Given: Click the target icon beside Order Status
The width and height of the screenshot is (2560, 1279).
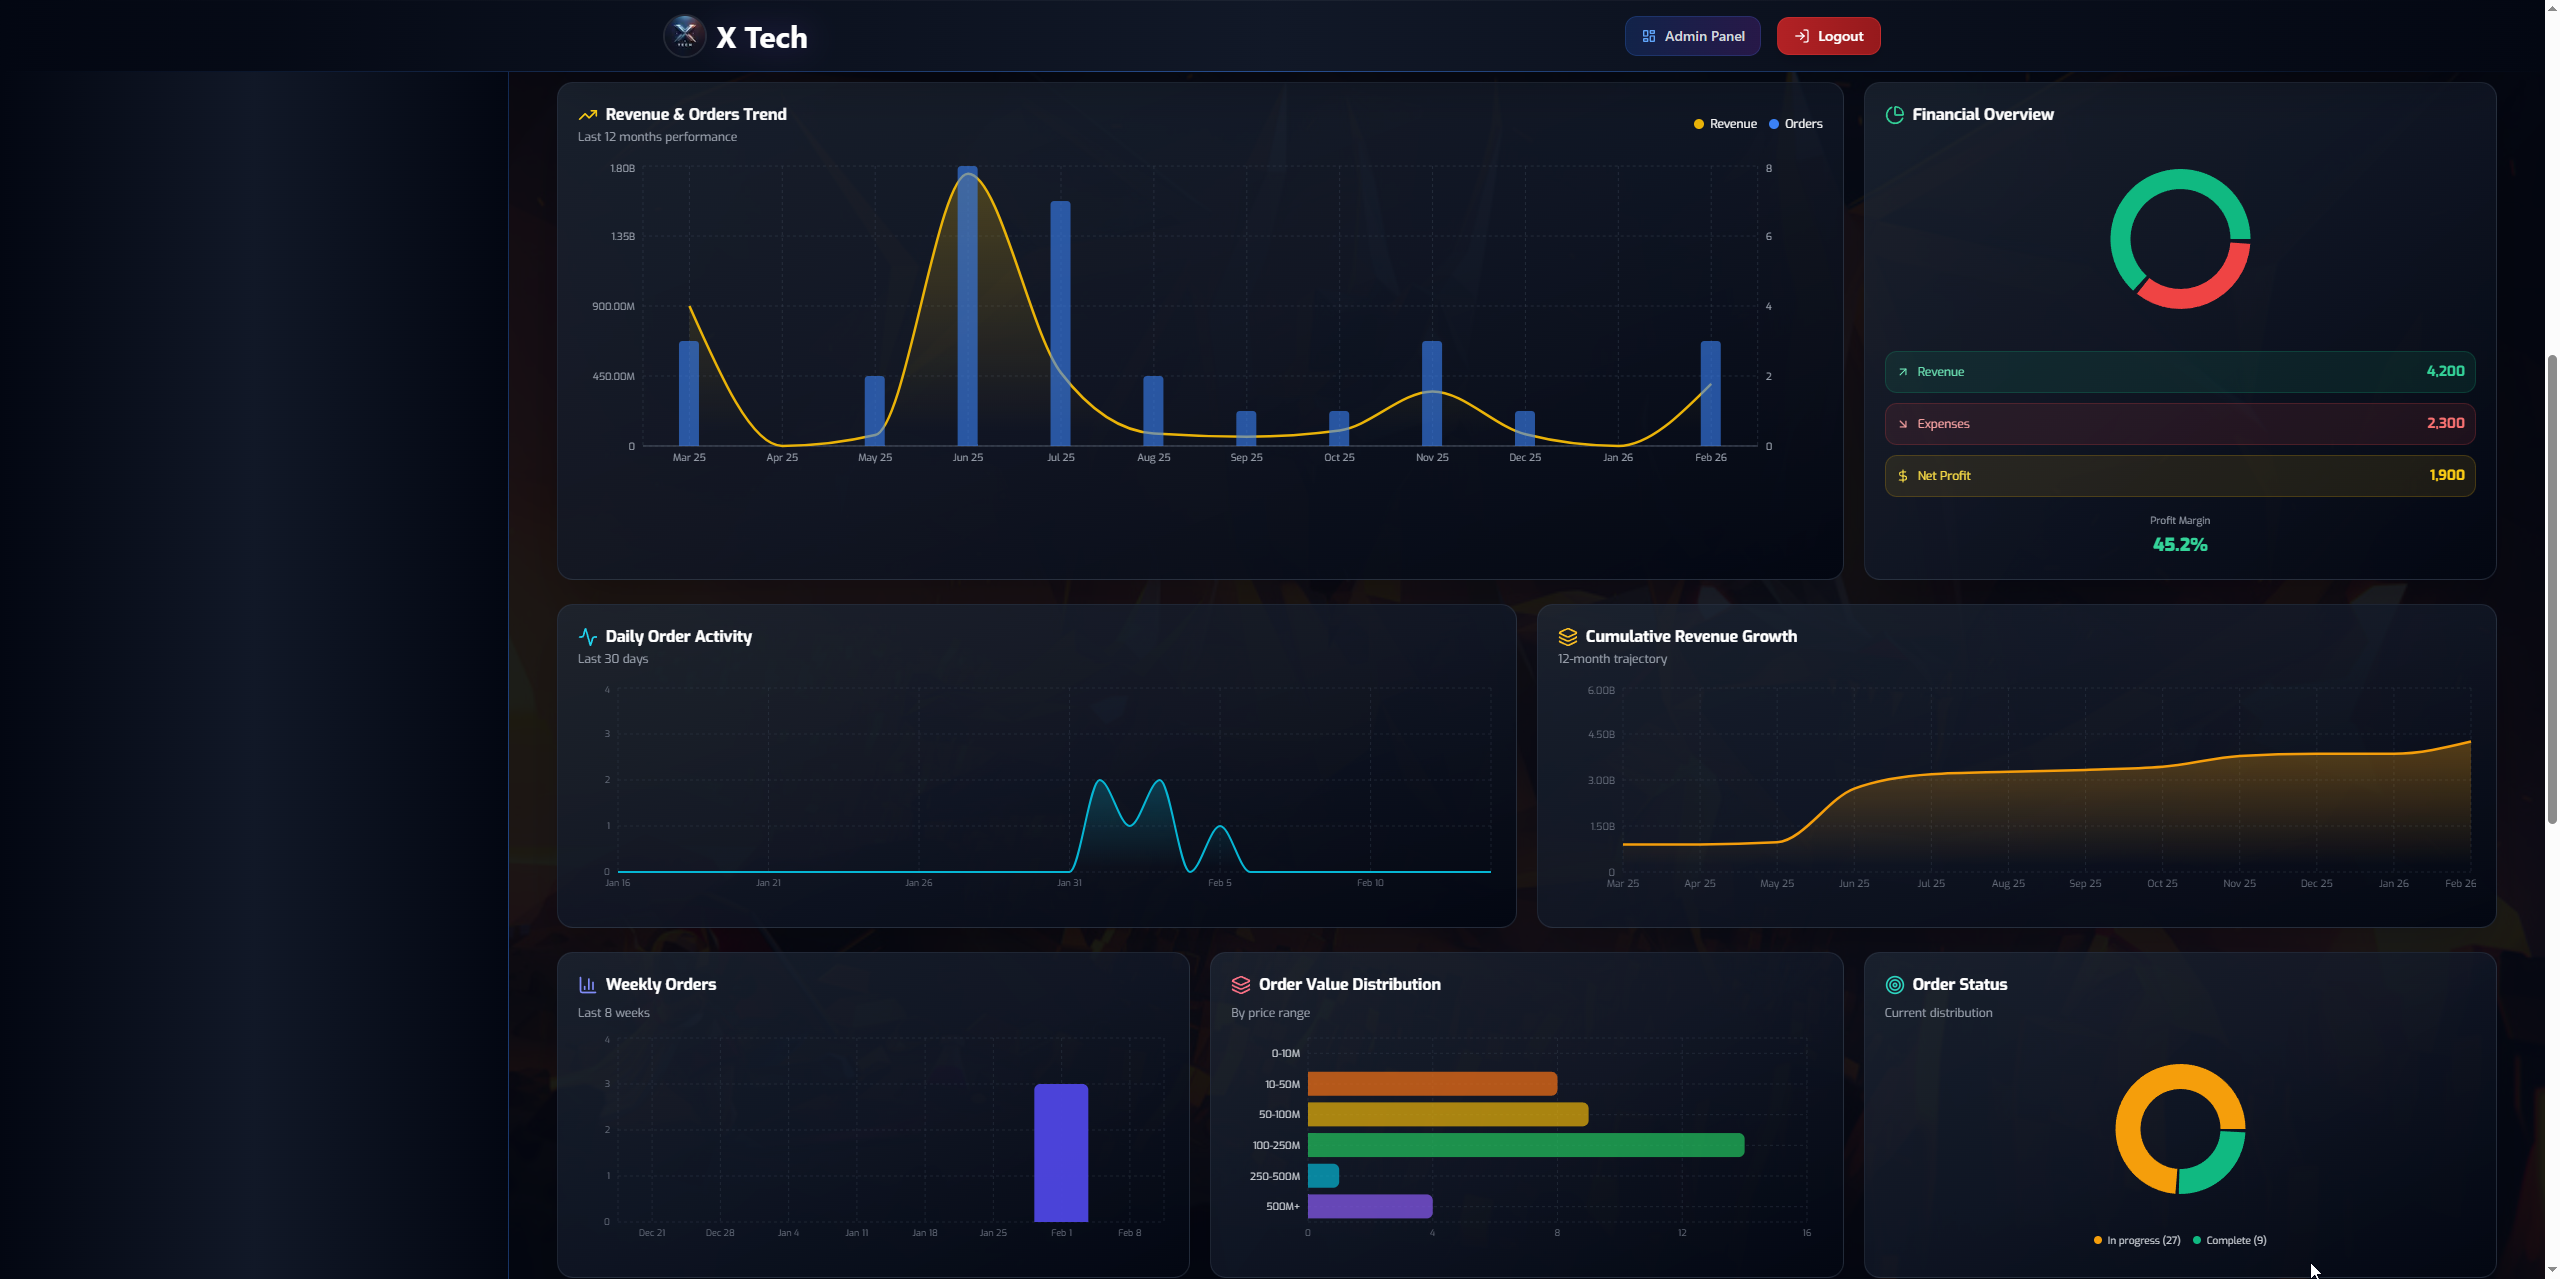Looking at the screenshot, I should (1894, 985).
